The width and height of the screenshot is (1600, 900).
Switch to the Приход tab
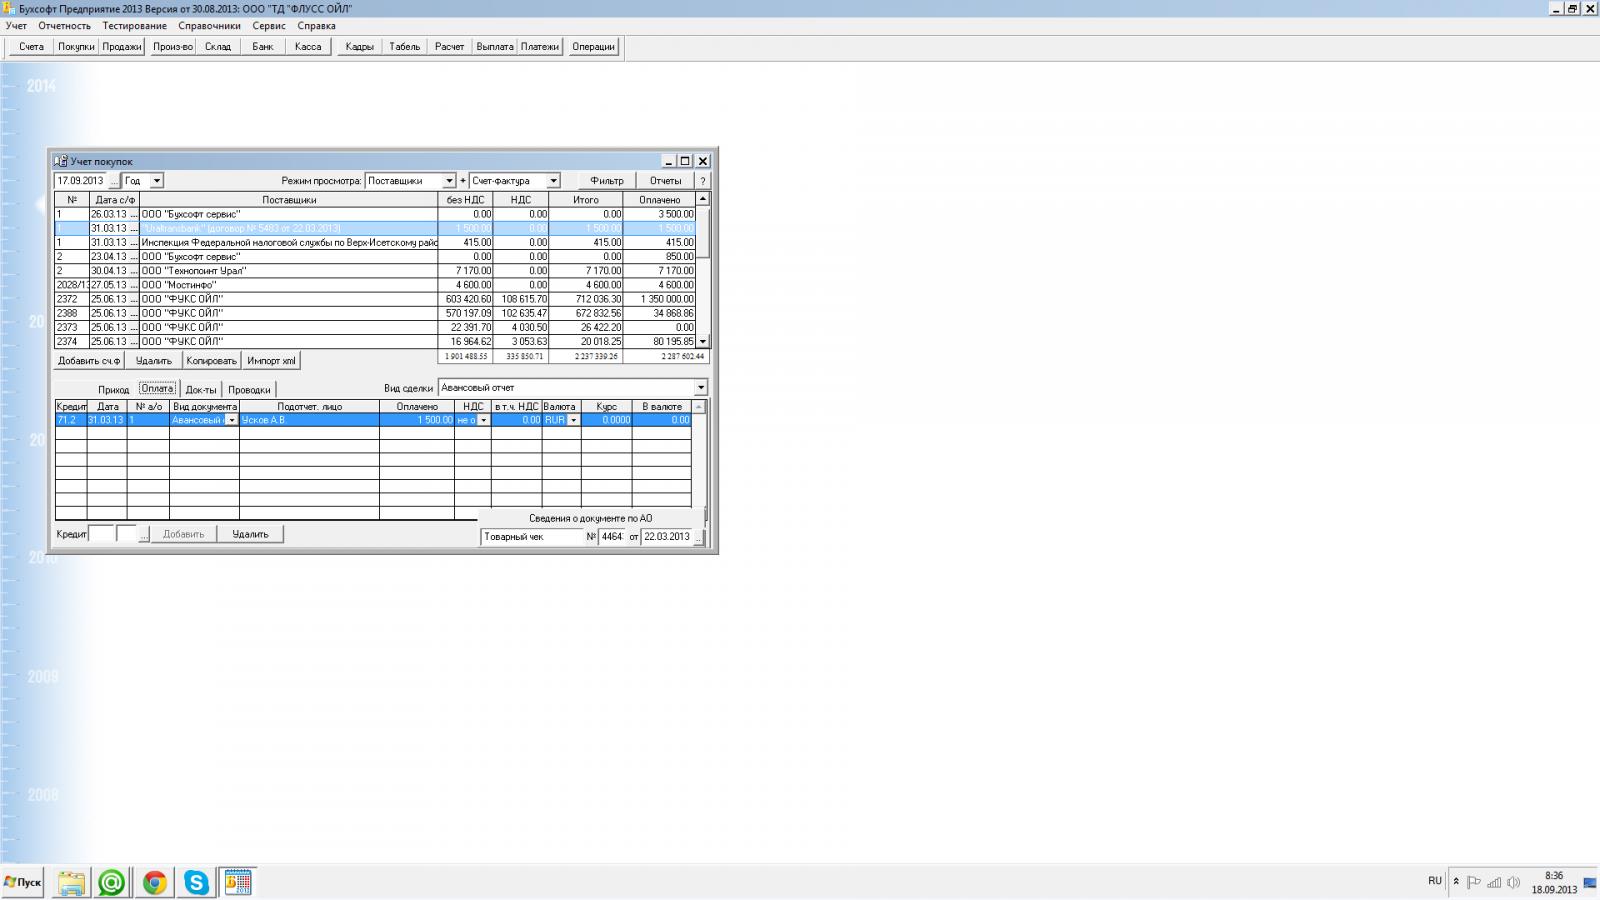pyautogui.click(x=113, y=390)
